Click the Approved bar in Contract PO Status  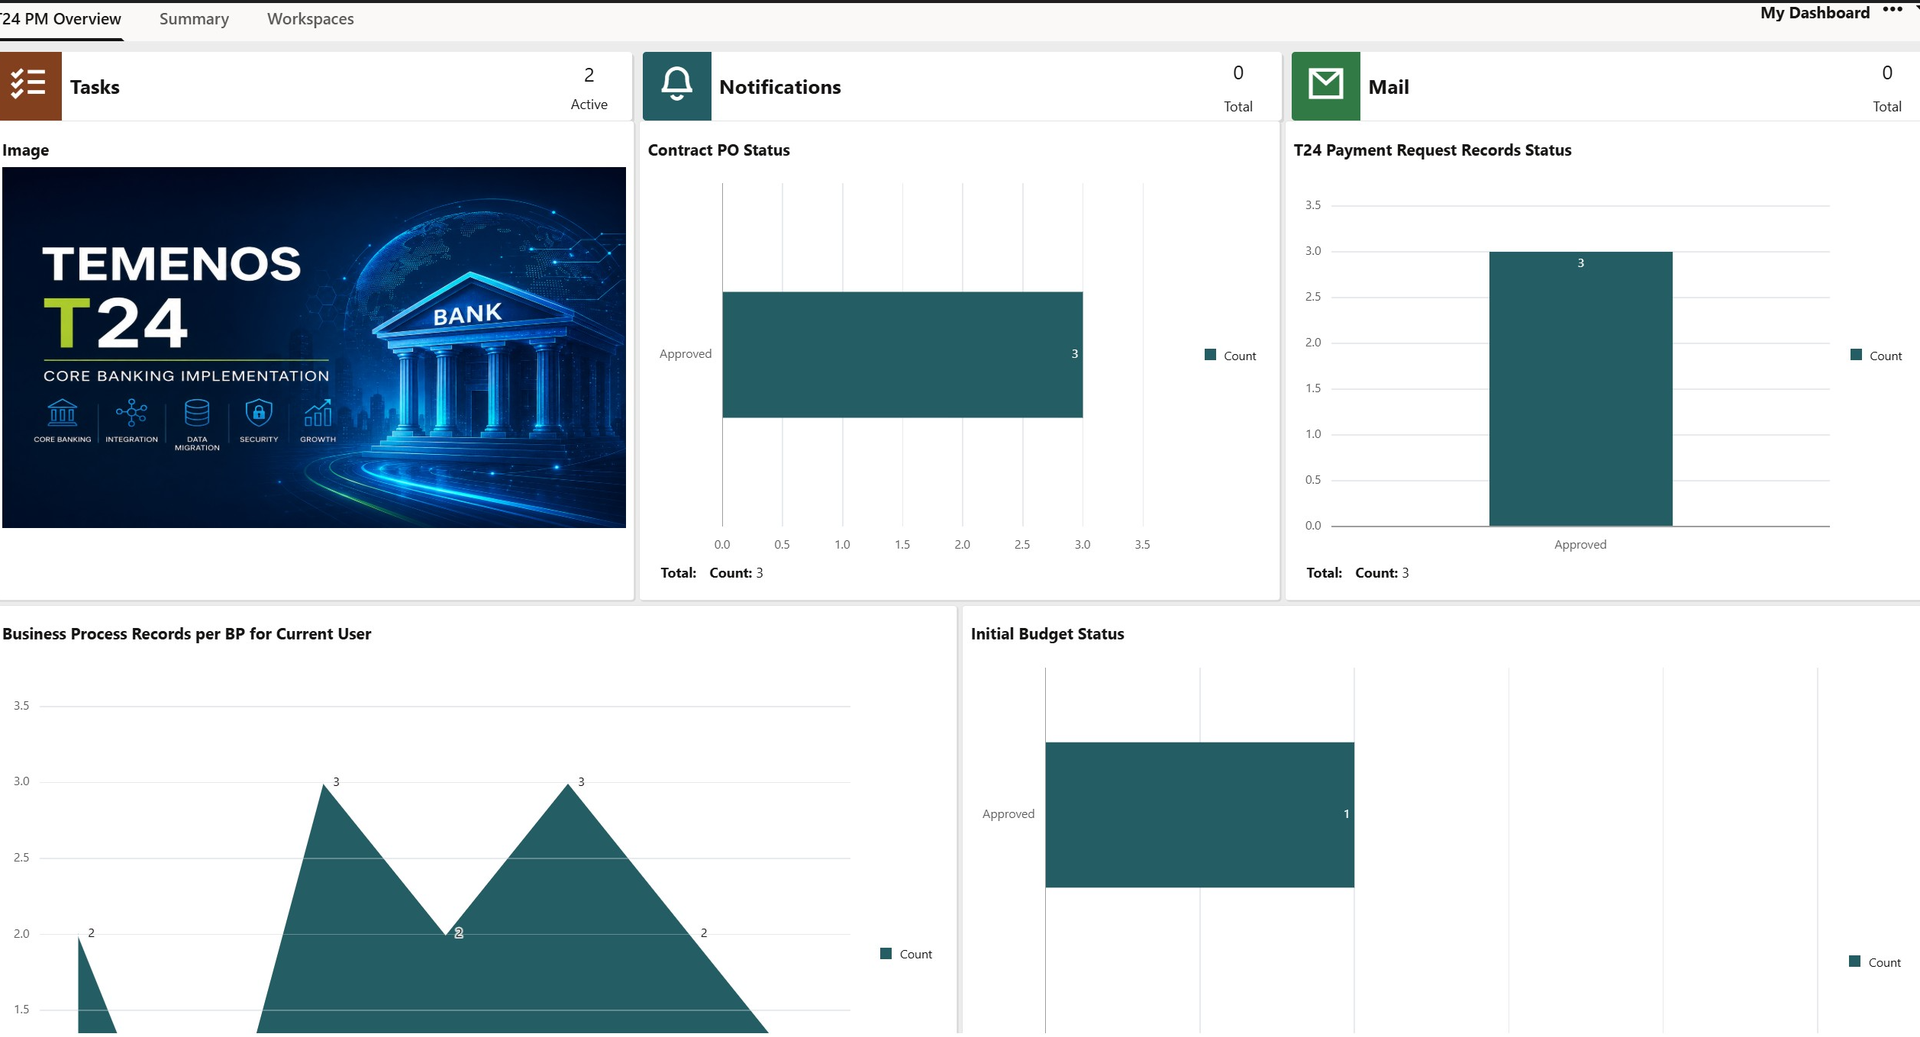902,354
